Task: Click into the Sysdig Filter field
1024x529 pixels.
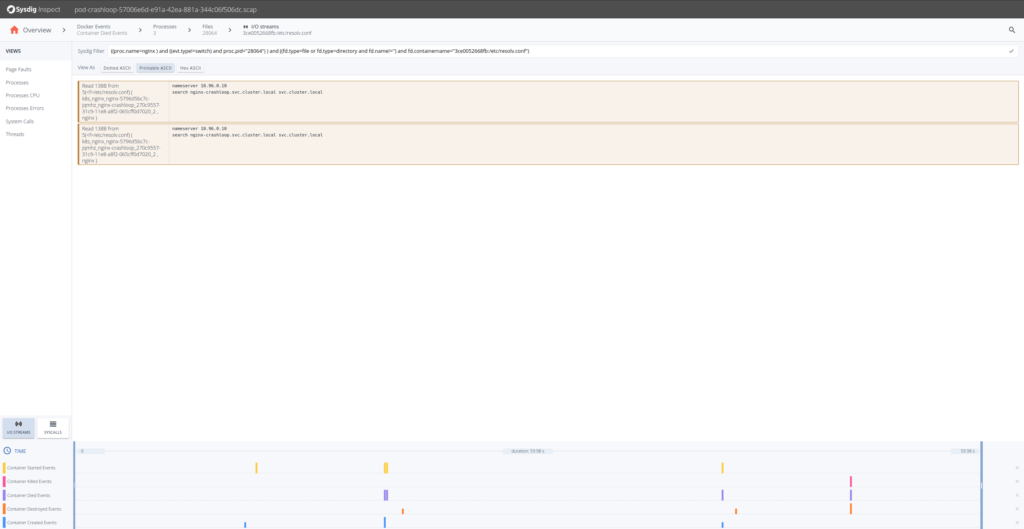Action: 555,51
